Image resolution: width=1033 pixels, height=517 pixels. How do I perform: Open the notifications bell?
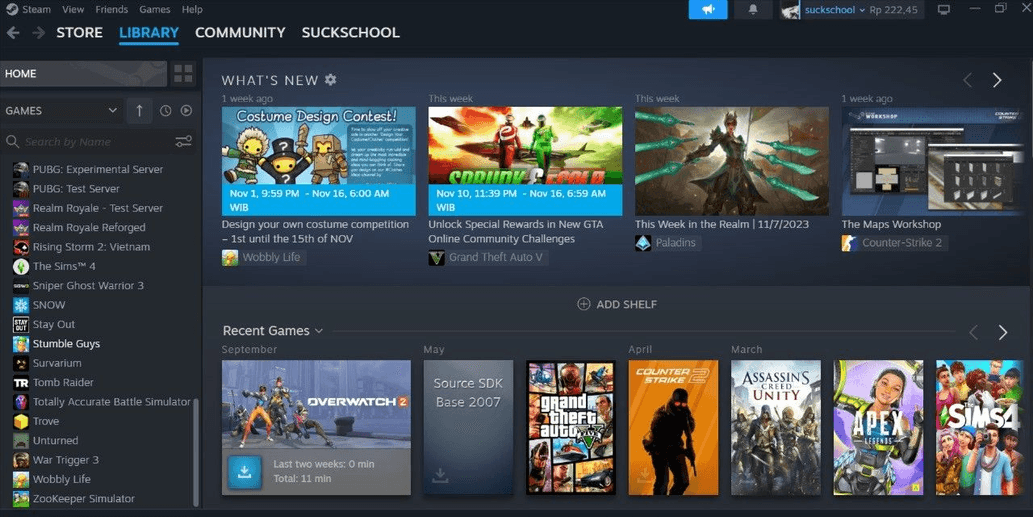point(753,9)
